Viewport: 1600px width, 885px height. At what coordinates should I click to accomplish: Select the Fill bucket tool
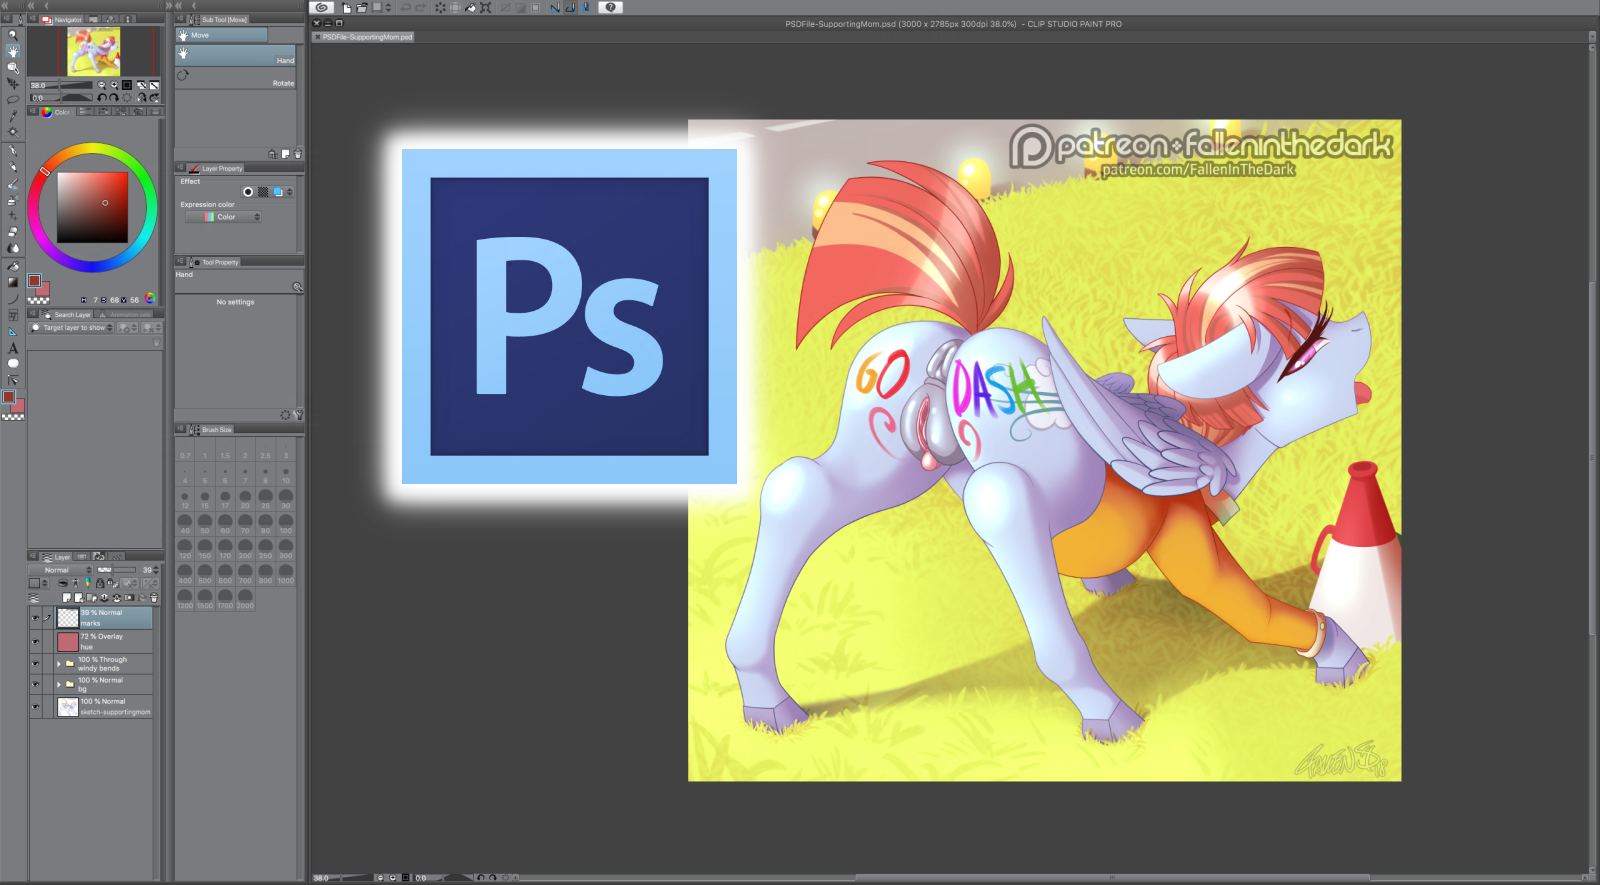click(13, 267)
